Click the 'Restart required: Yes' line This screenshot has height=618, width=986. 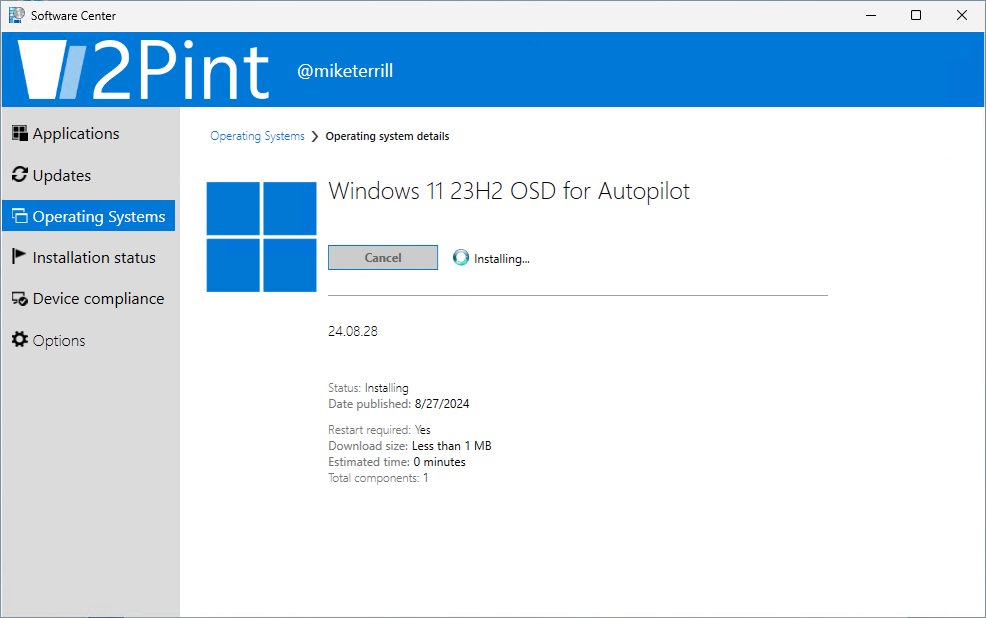379,430
